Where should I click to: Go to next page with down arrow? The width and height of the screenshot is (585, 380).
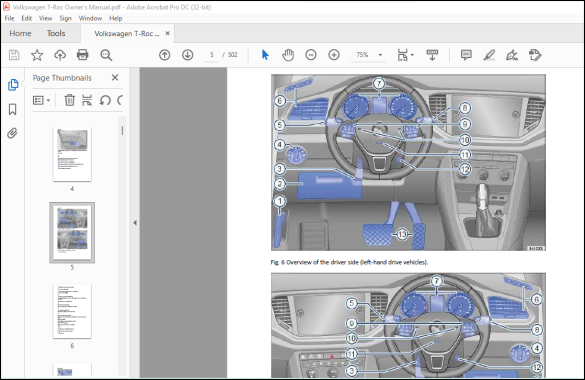point(187,55)
